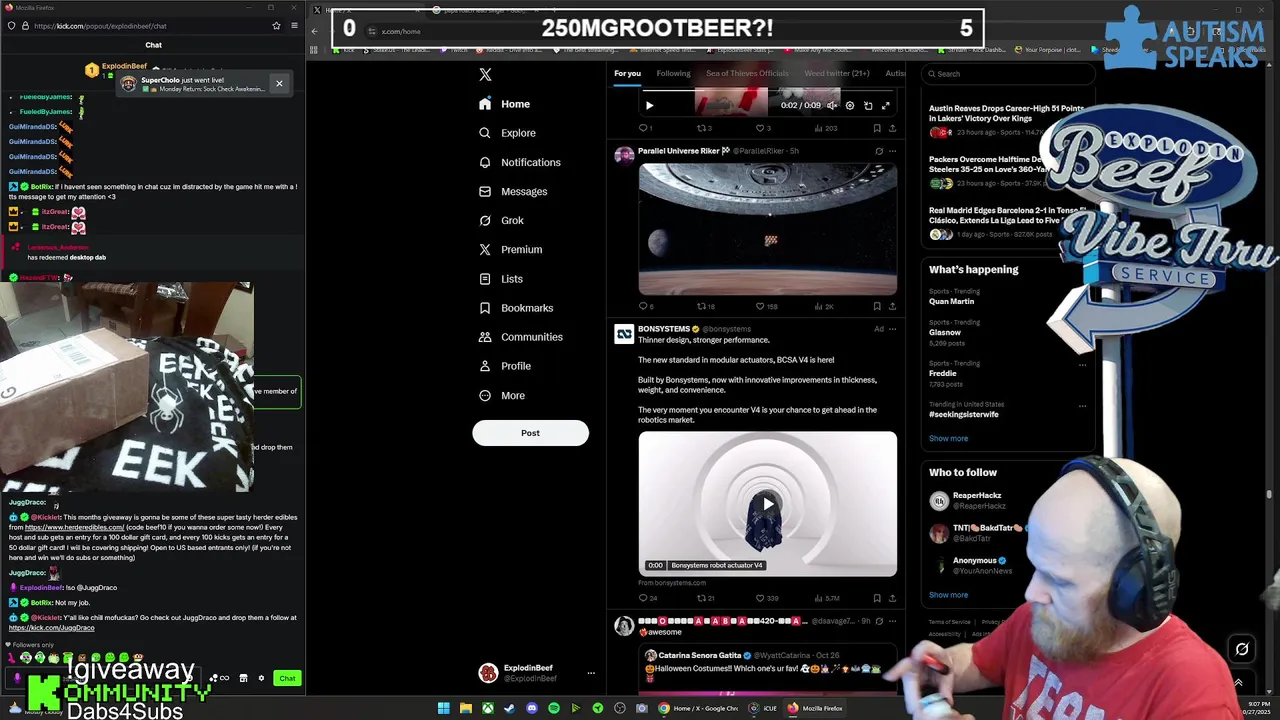Like the Bonsystems ad post
1280x720 pixels.
[x=760, y=598]
